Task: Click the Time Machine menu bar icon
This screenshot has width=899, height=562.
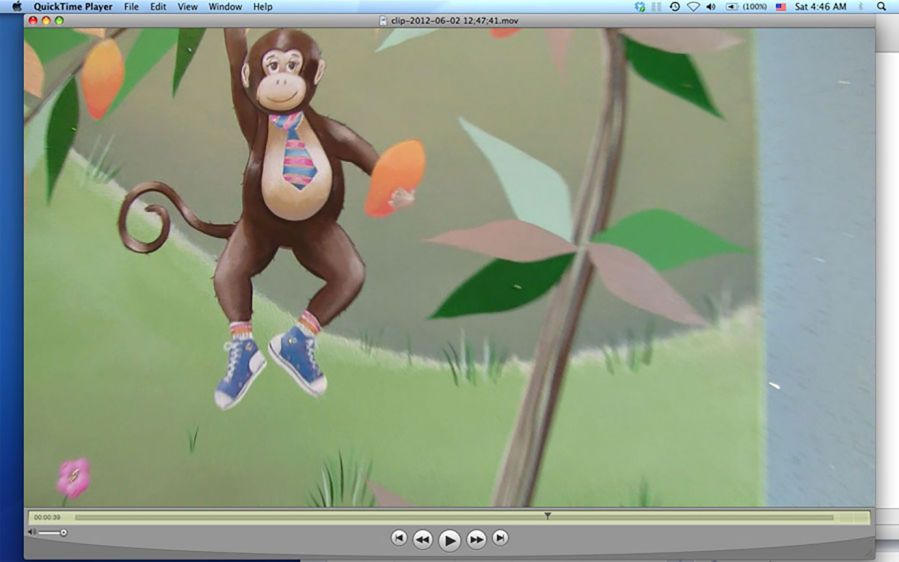Action: 674,7
